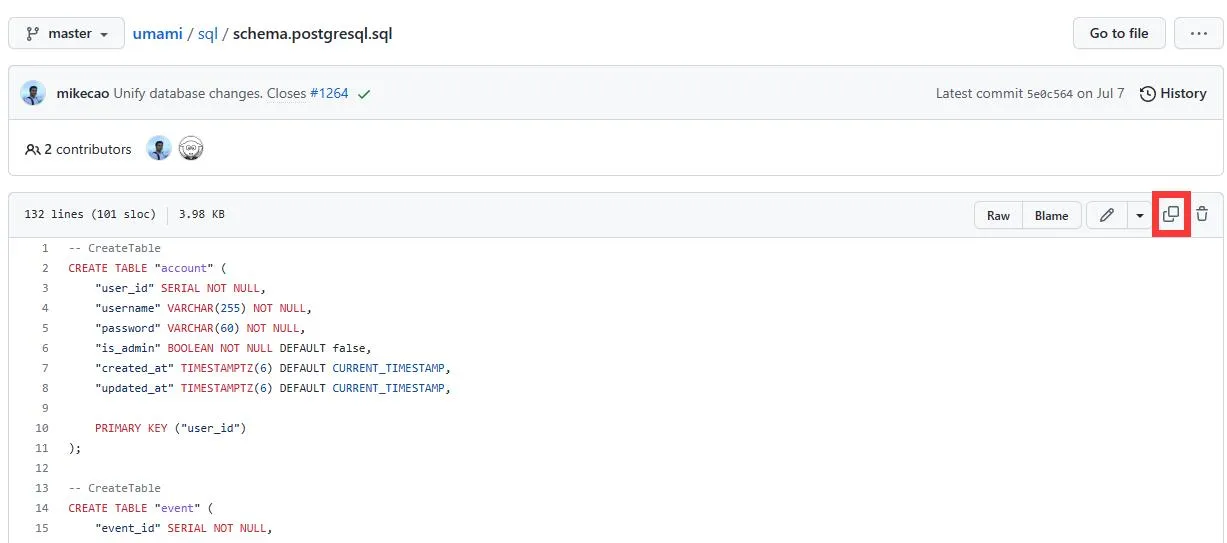
Task: Click "updated_at" TIMESTAMPTZ code line
Action: [x=273, y=388]
